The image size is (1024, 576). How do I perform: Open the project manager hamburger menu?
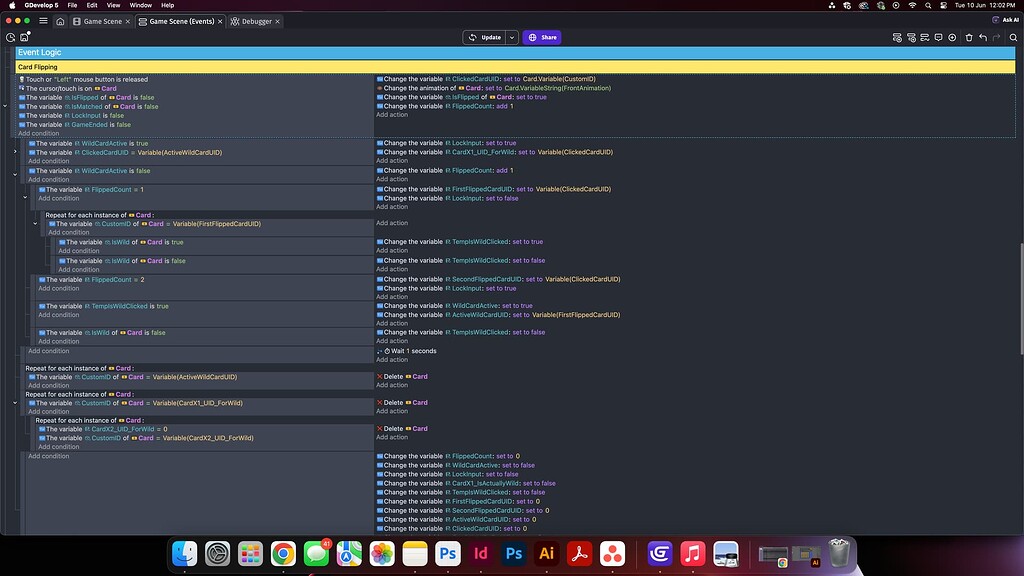43,21
